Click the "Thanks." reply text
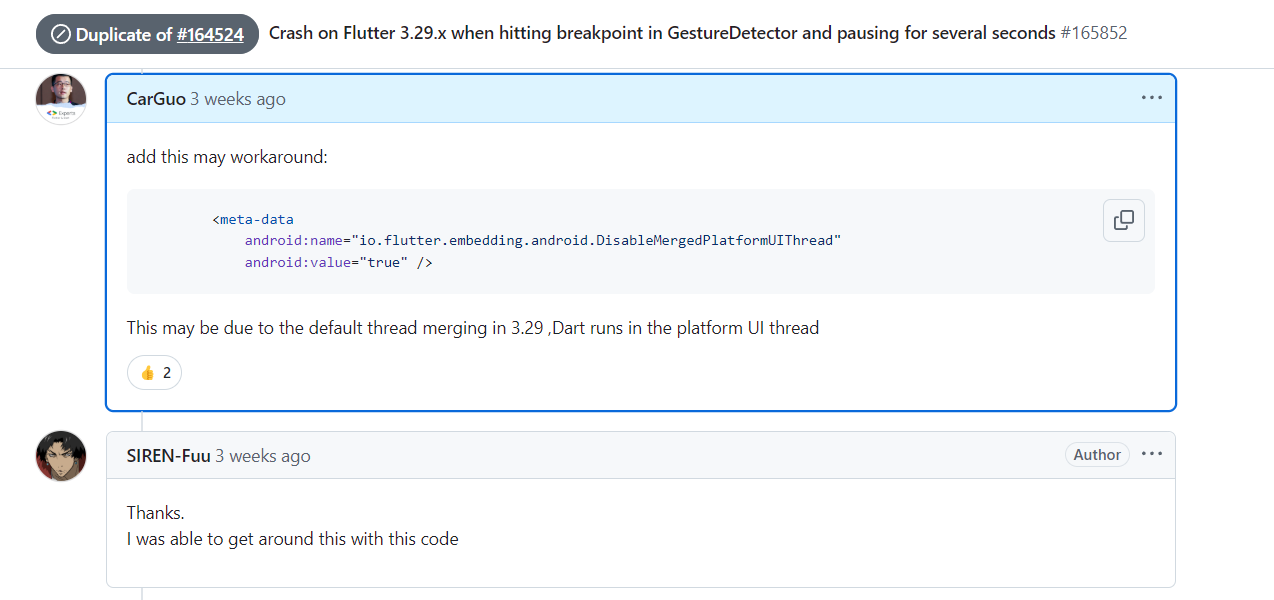The image size is (1274, 600). click(156, 513)
